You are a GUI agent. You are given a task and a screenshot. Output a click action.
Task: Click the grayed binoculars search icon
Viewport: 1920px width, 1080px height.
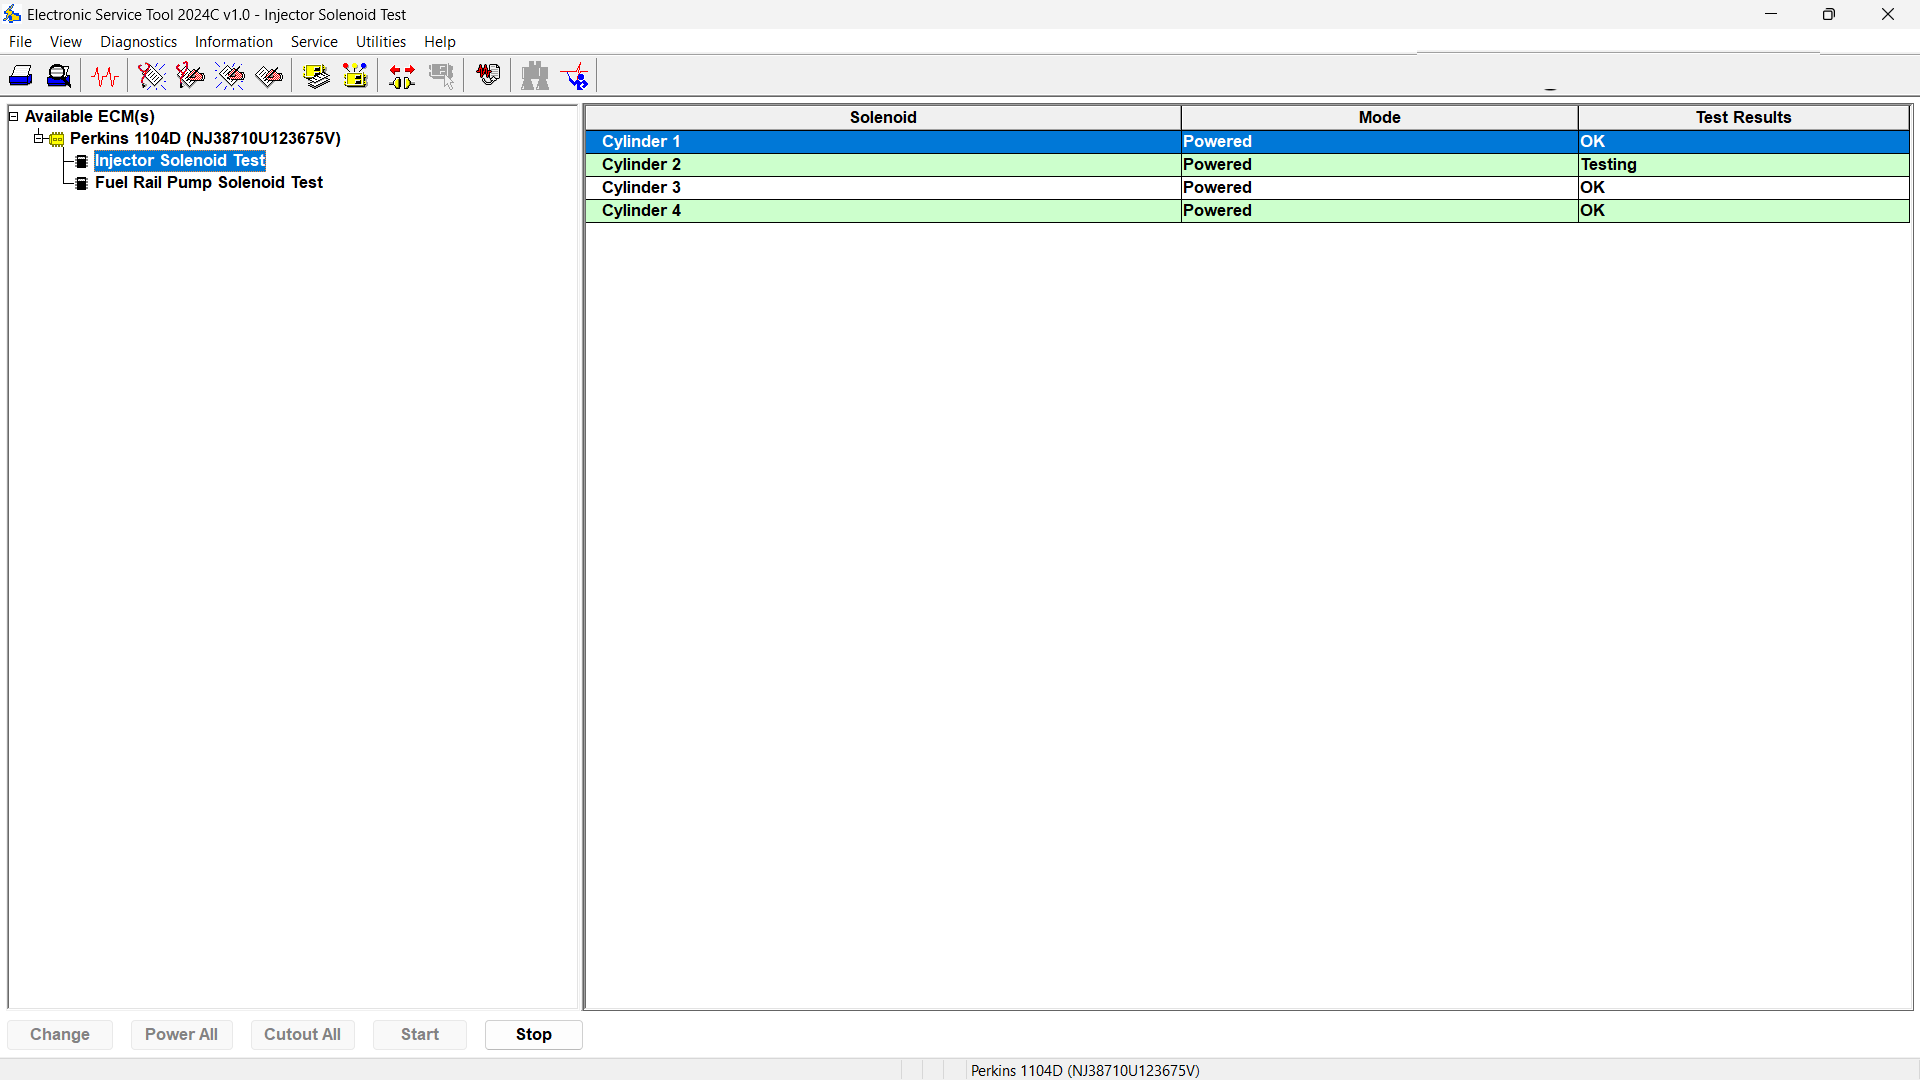tap(535, 76)
